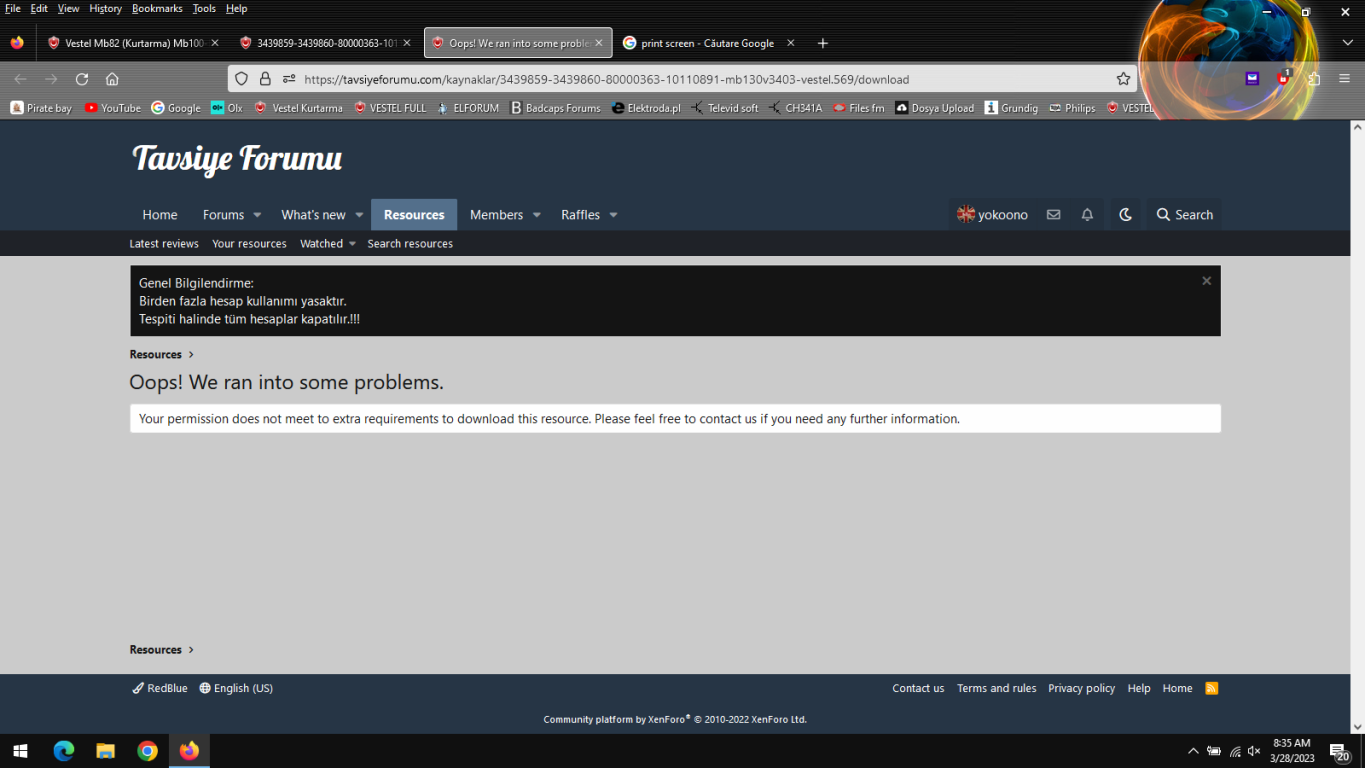Open the Firefox File menu
1365x768 pixels.
[x=13, y=8]
